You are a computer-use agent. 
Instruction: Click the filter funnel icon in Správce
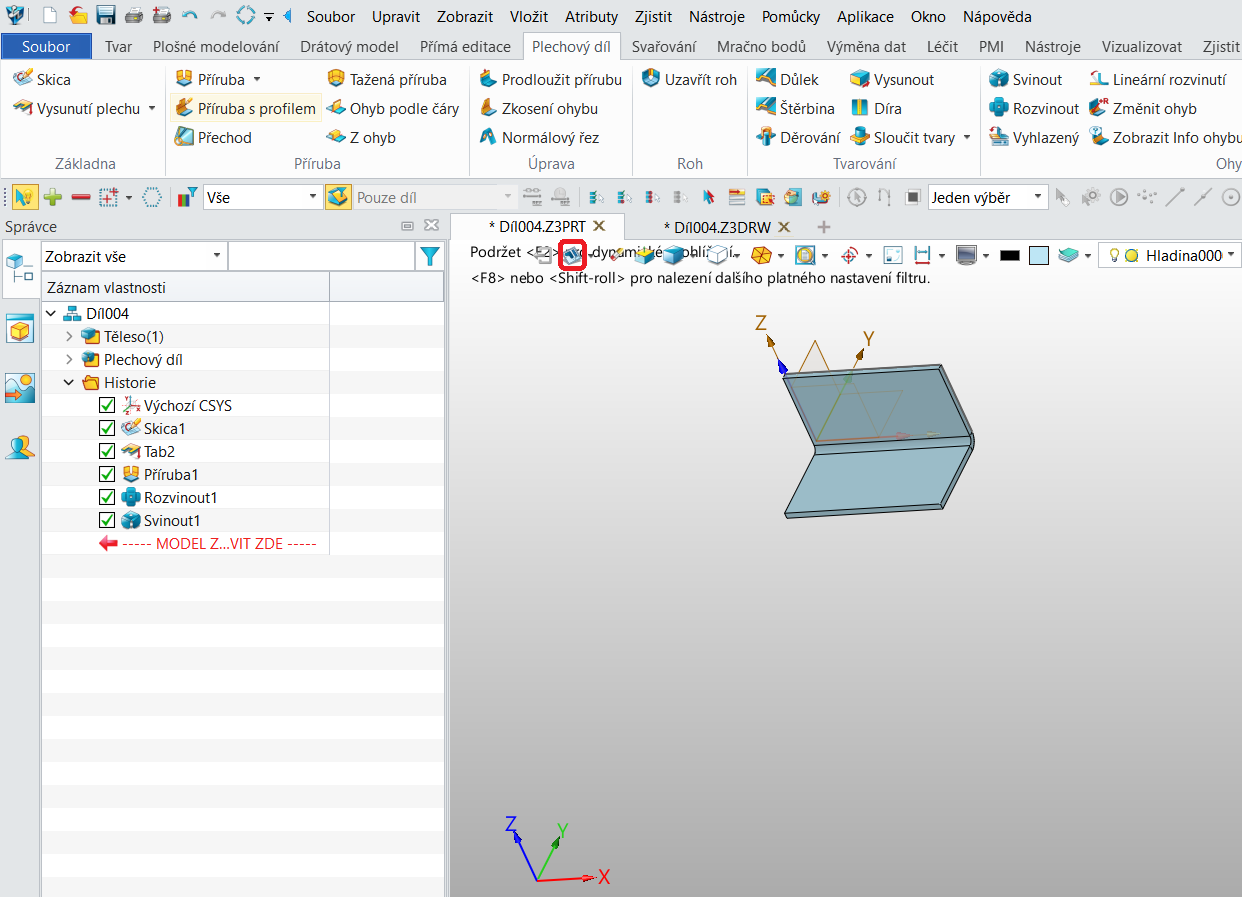430,257
